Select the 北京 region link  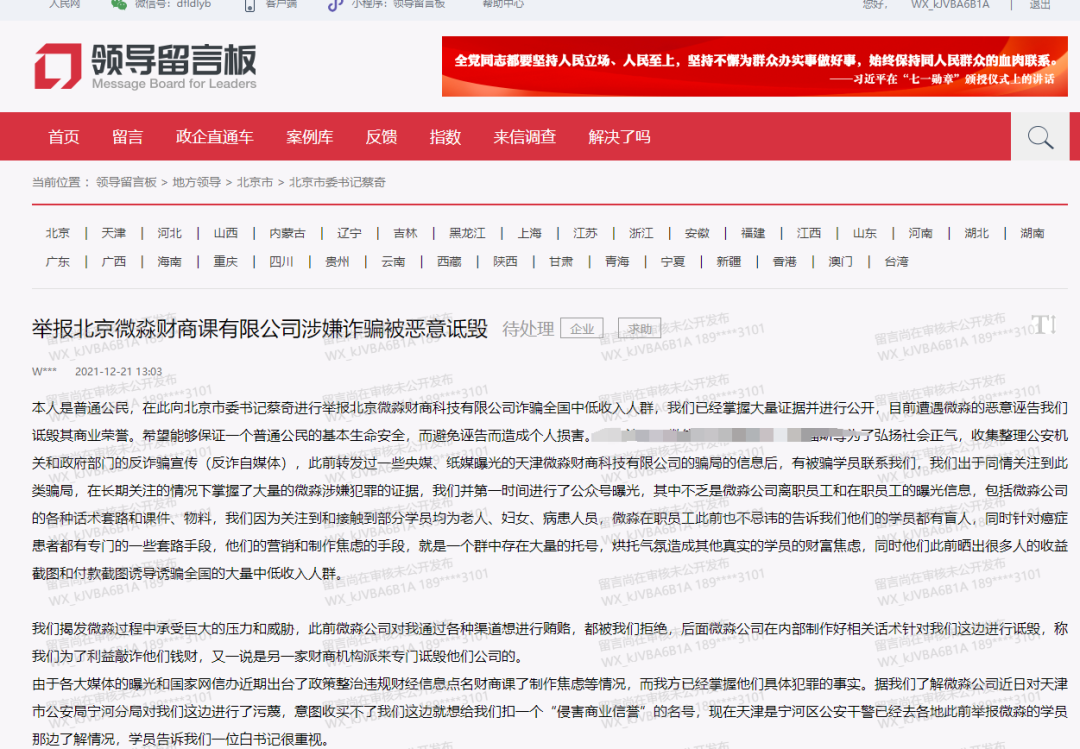pos(58,233)
